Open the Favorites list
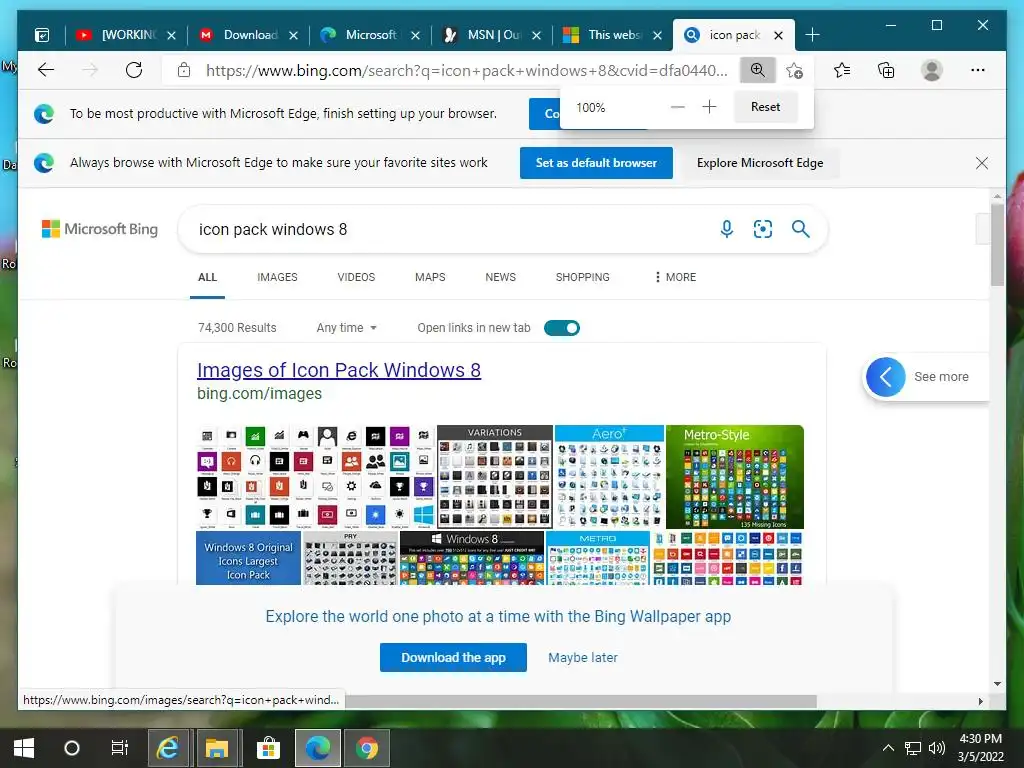Image resolution: width=1024 pixels, height=768 pixels. click(842, 70)
